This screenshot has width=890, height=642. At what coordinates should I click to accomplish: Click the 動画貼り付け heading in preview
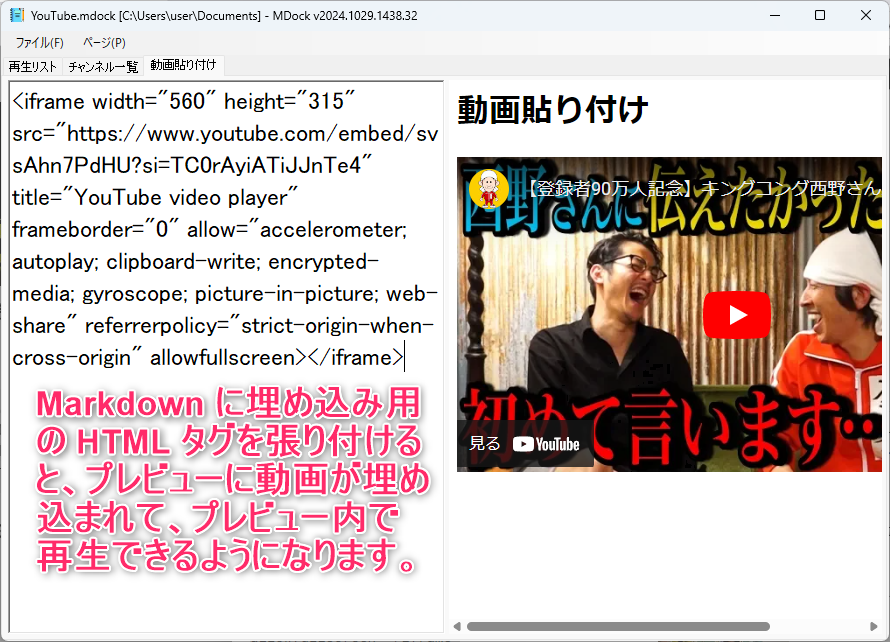click(x=552, y=109)
